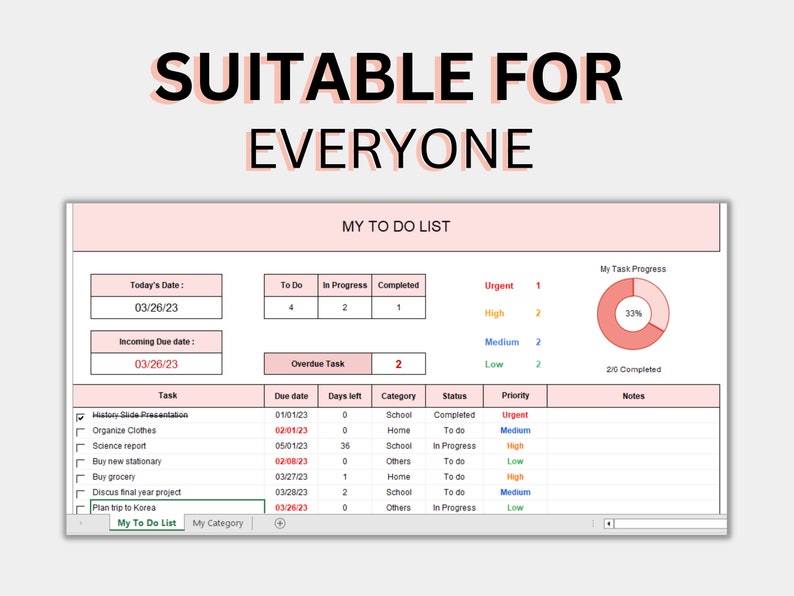Select the Overdue Task value 2

pyautogui.click(x=399, y=364)
